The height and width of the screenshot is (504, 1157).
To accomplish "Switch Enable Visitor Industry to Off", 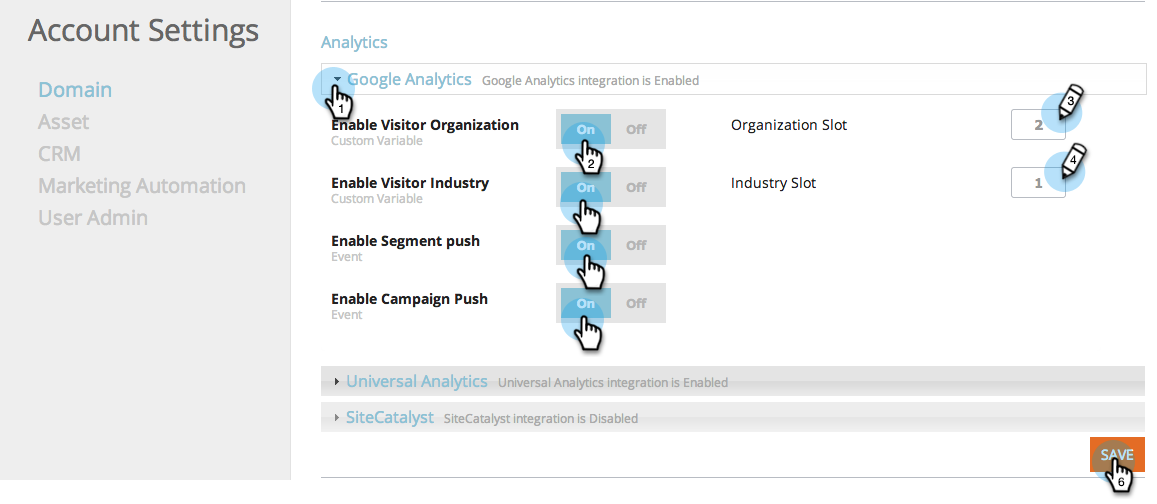I will 637,187.
